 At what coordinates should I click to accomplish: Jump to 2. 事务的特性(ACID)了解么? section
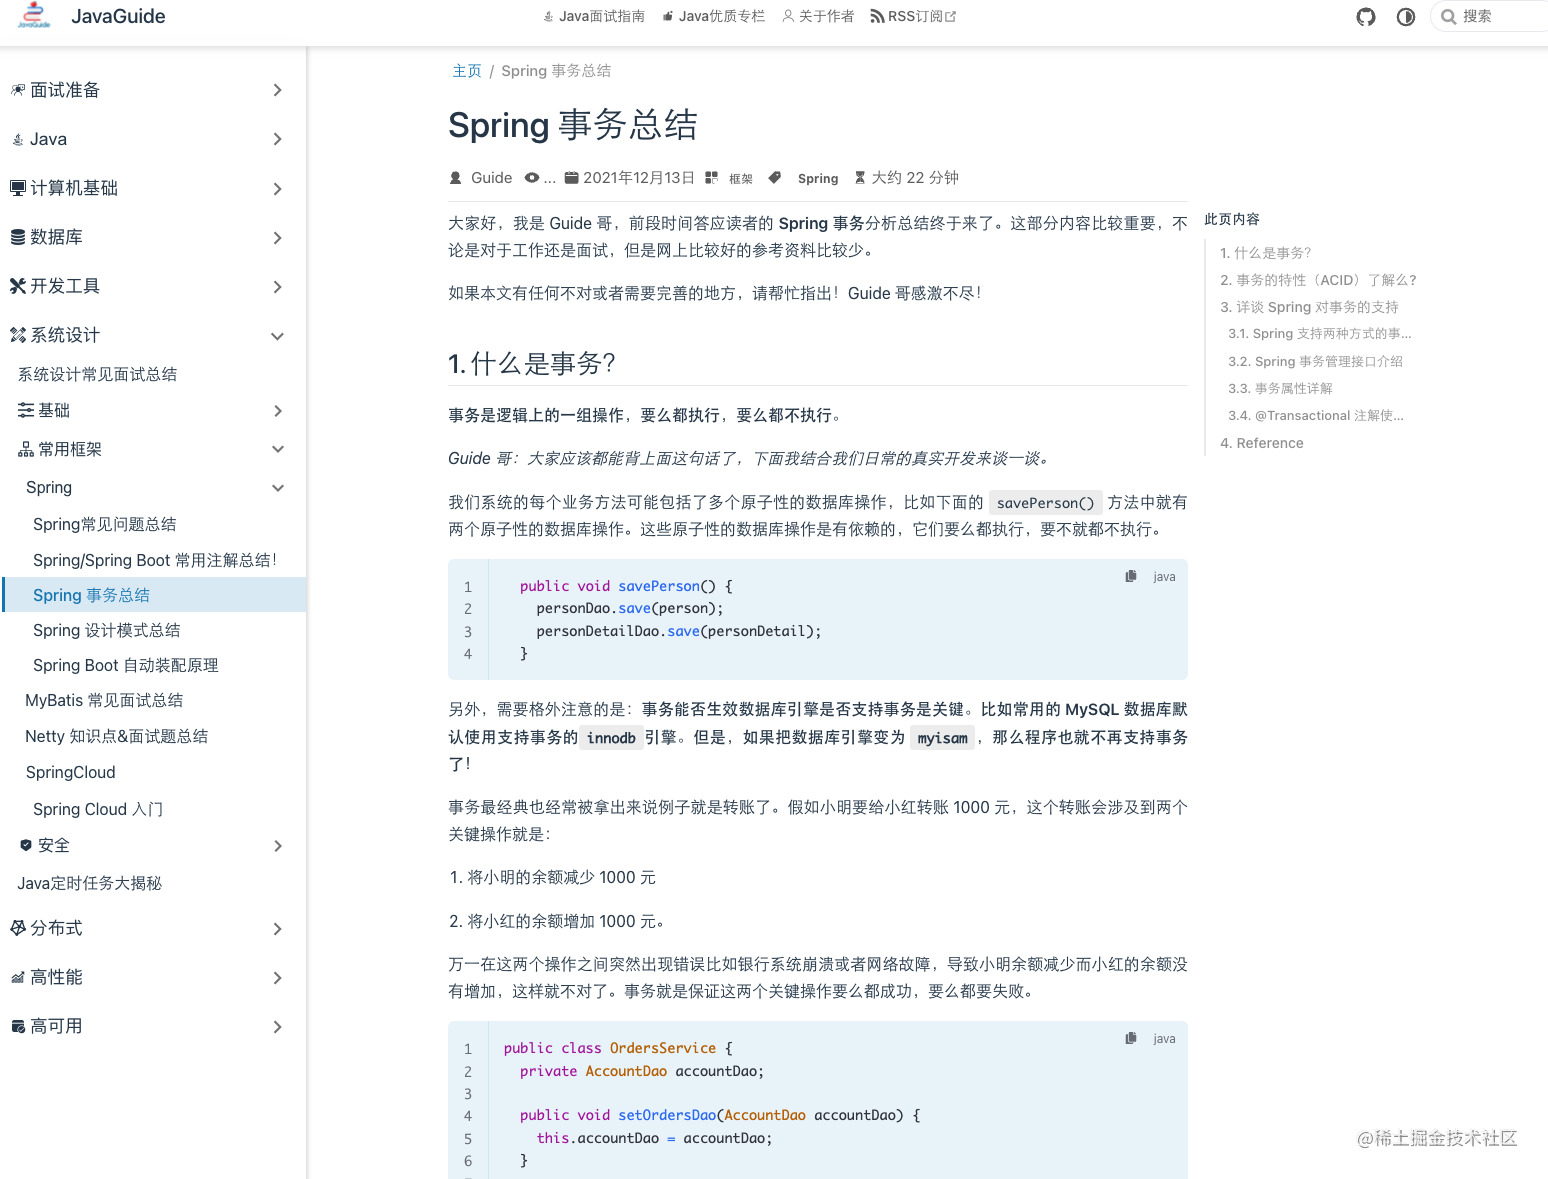click(1318, 280)
